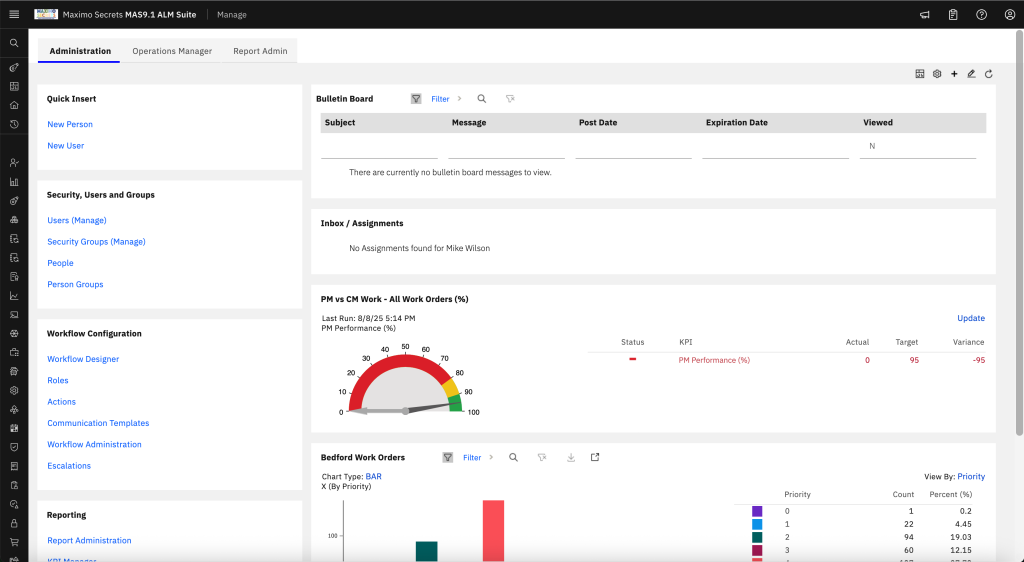Toggle the Bedford Work Orders filter icon
The image size is (1024, 562).
(447, 458)
